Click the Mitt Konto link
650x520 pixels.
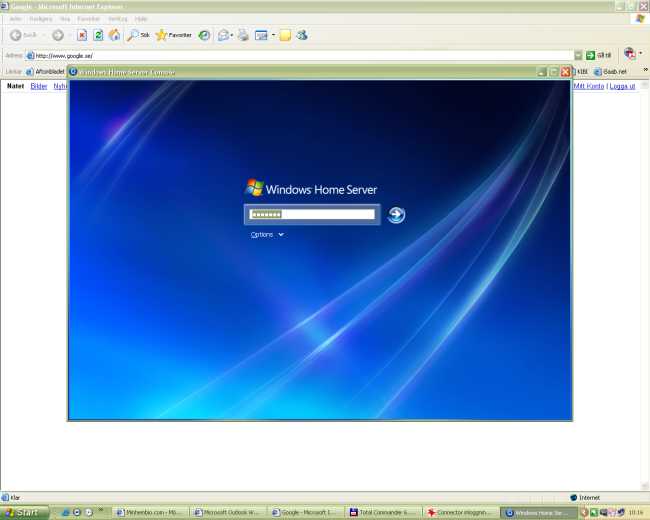pyautogui.click(x=589, y=86)
